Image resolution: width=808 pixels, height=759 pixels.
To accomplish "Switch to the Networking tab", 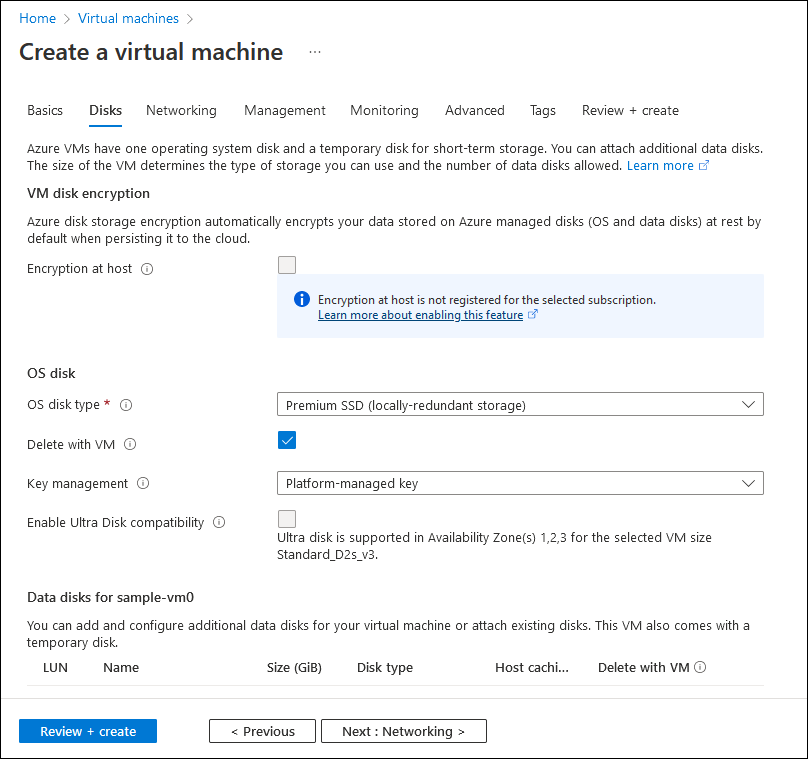I will click(x=181, y=110).
